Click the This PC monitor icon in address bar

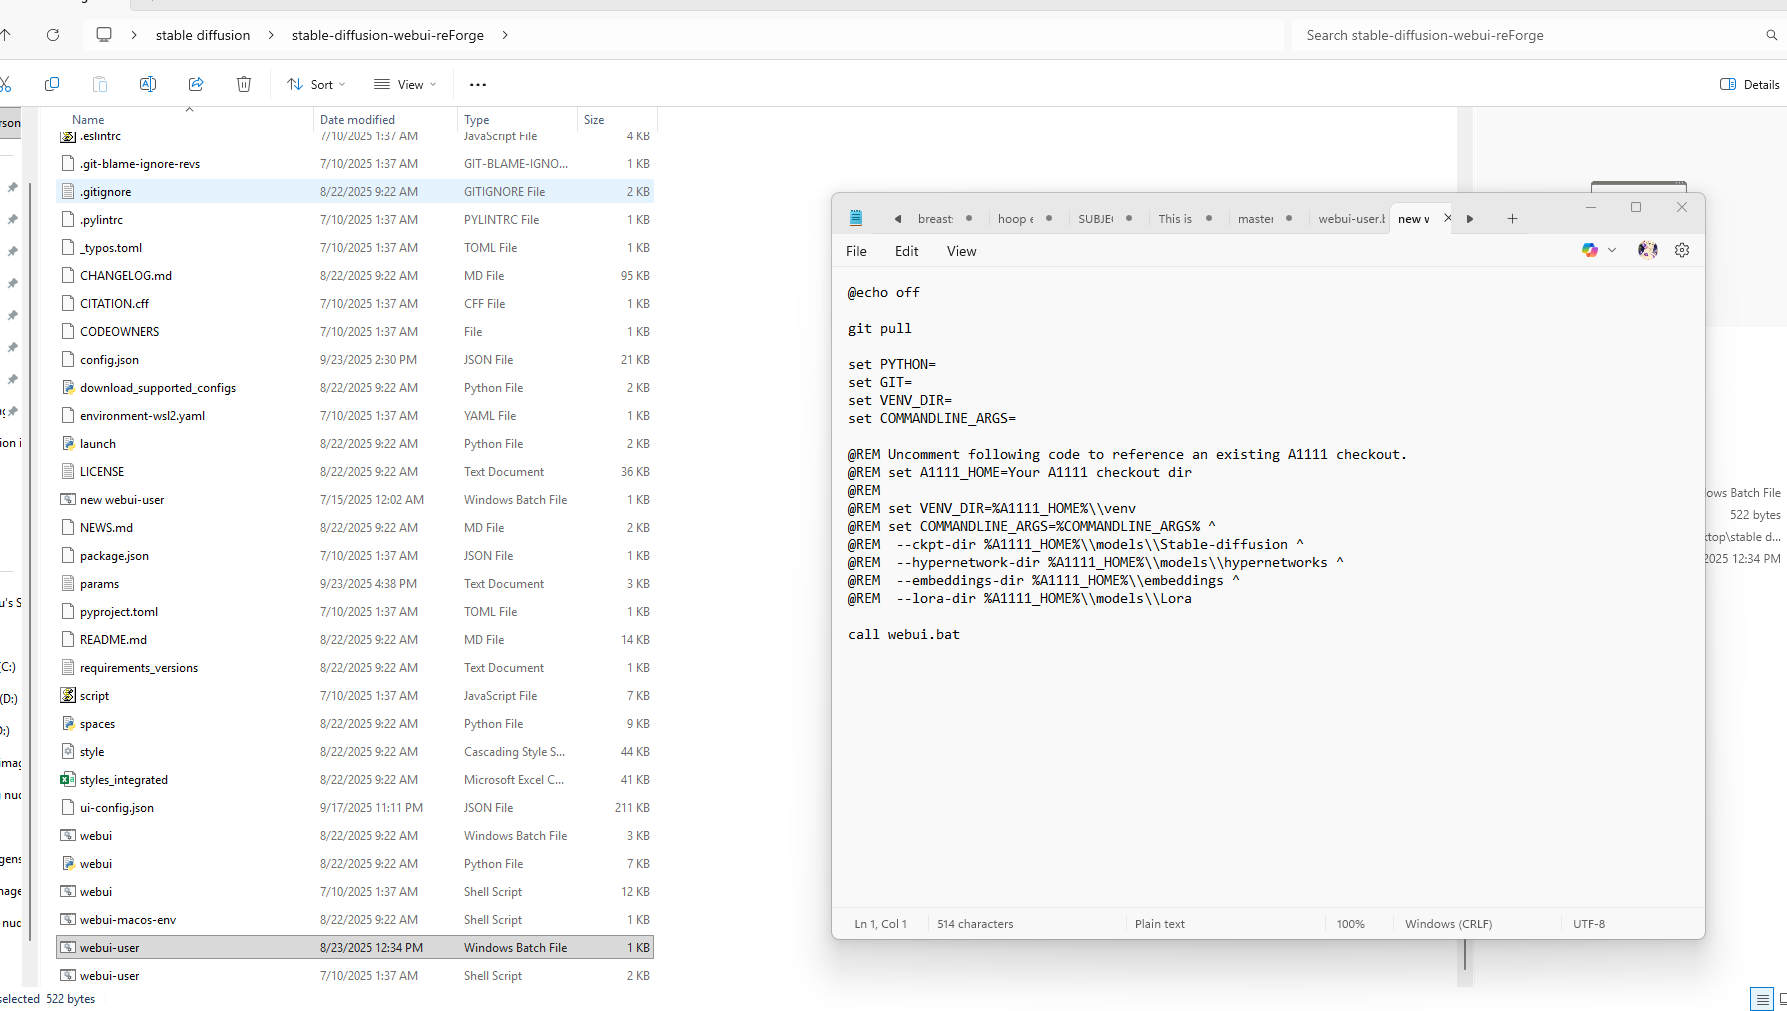tap(104, 35)
